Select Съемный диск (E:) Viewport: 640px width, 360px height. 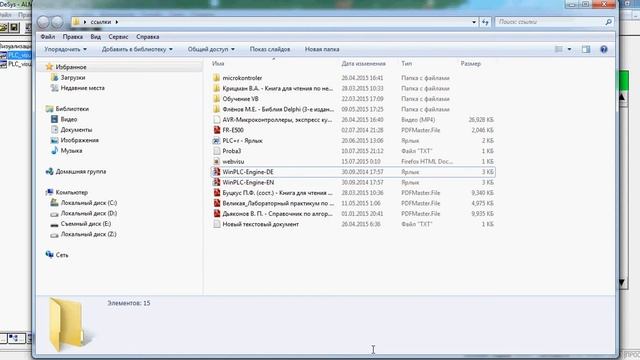86,224
